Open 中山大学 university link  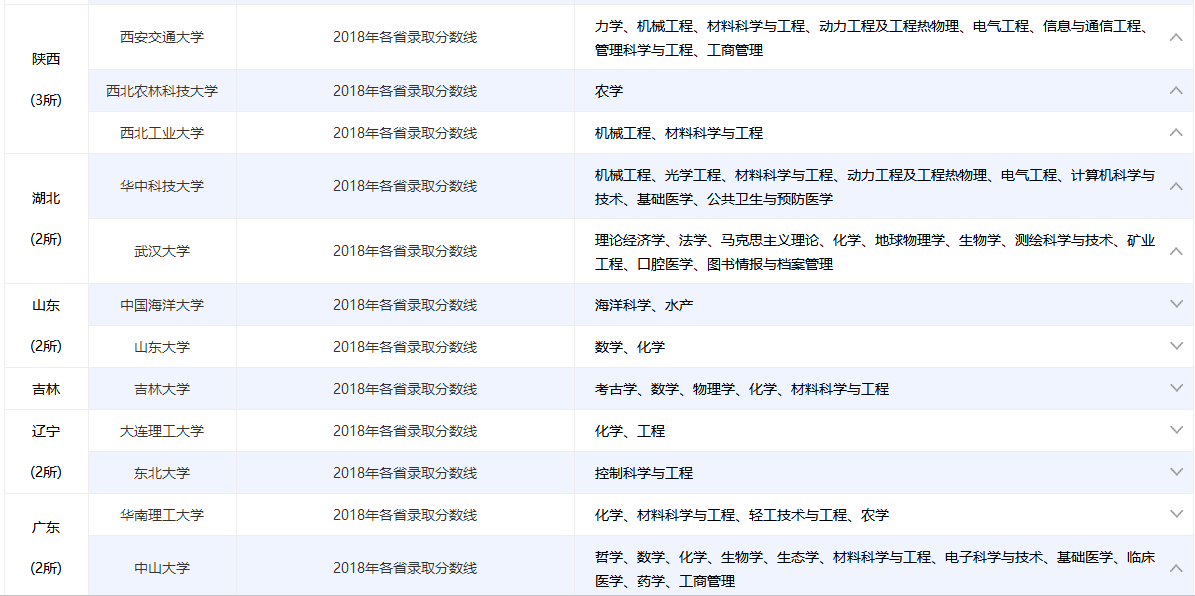coord(162,568)
